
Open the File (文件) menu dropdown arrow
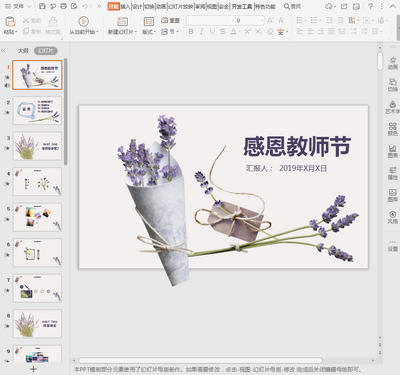[x=28, y=6]
